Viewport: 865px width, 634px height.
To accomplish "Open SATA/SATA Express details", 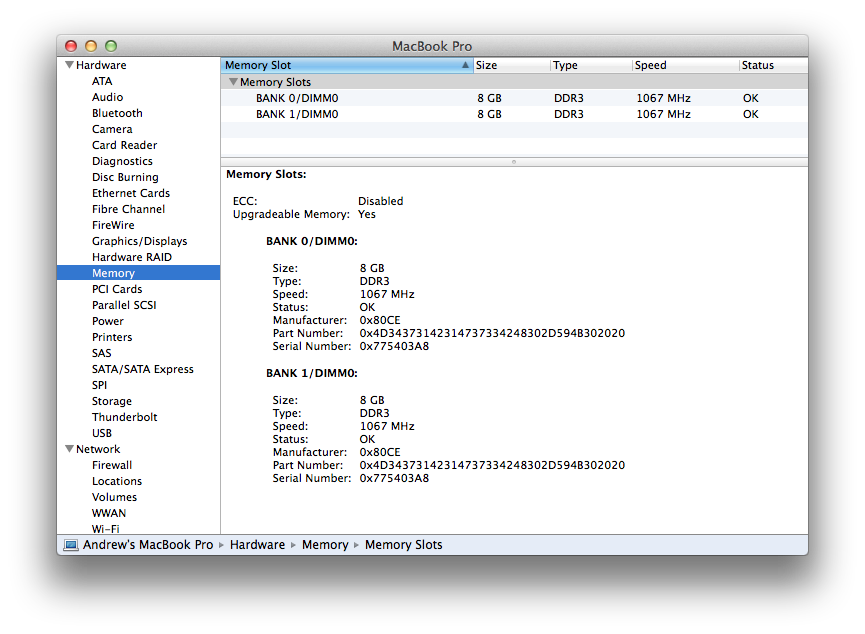I will coord(143,369).
